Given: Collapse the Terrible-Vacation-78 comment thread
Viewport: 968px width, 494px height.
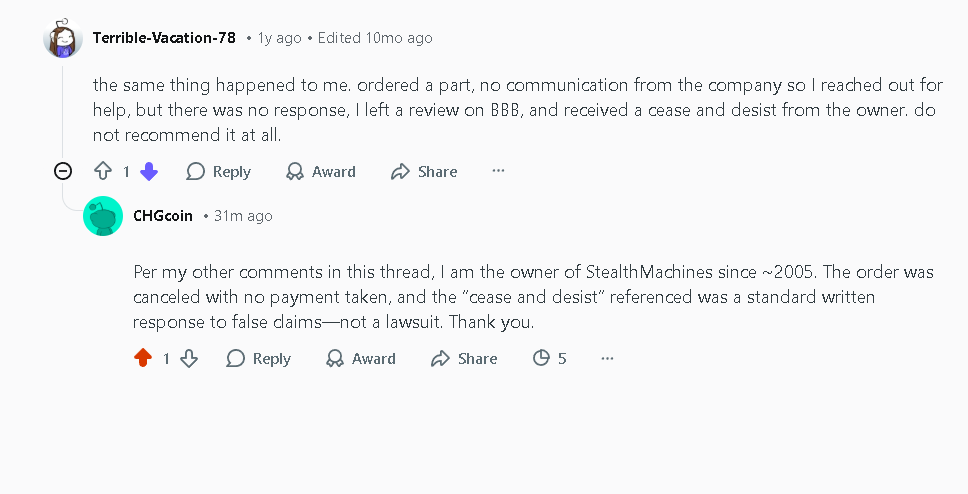Looking at the screenshot, I should [x=63, y=172].
